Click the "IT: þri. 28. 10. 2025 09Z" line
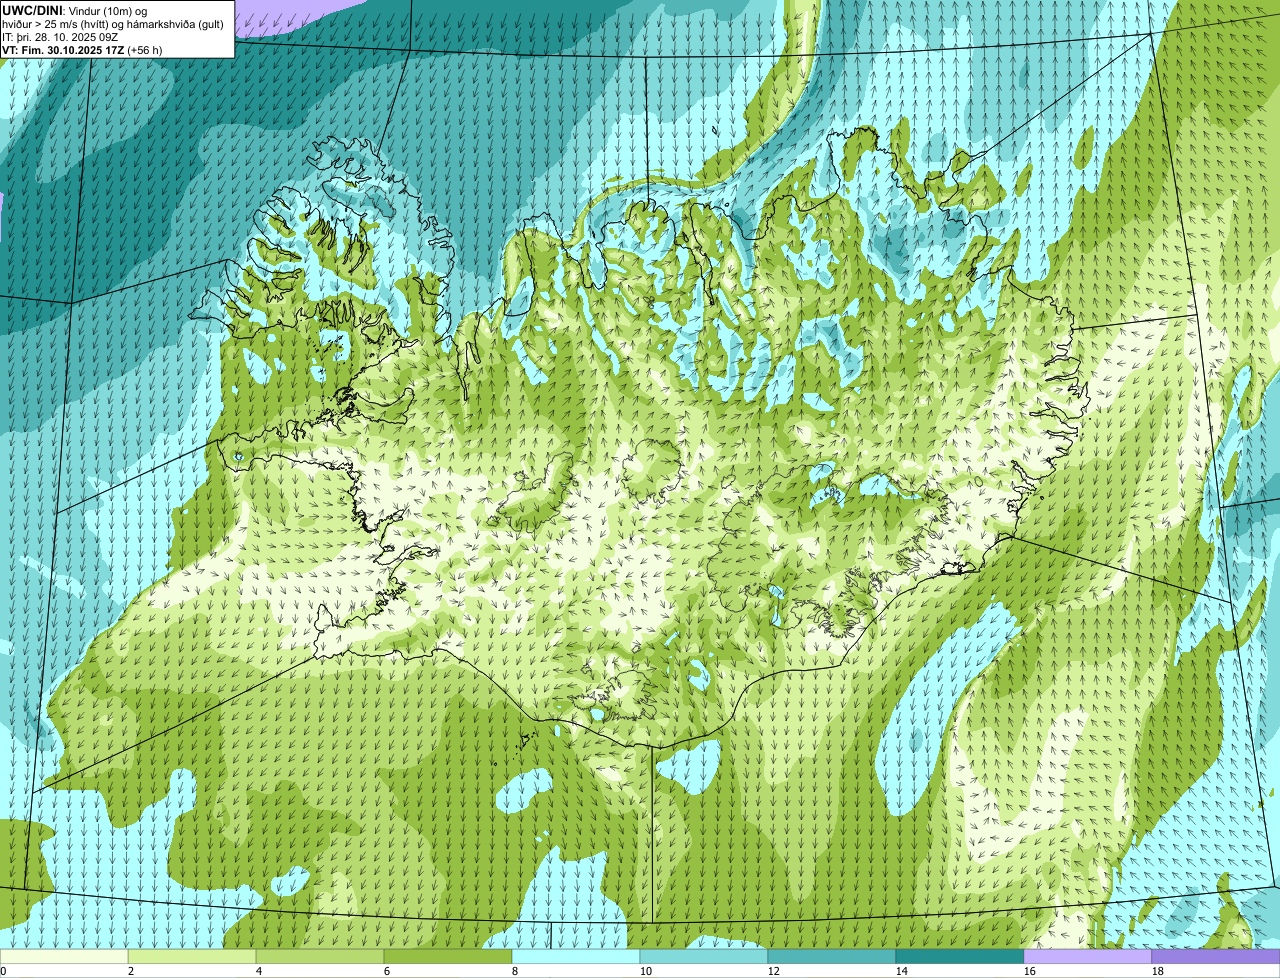The image size is (1280, 978). 61,36
